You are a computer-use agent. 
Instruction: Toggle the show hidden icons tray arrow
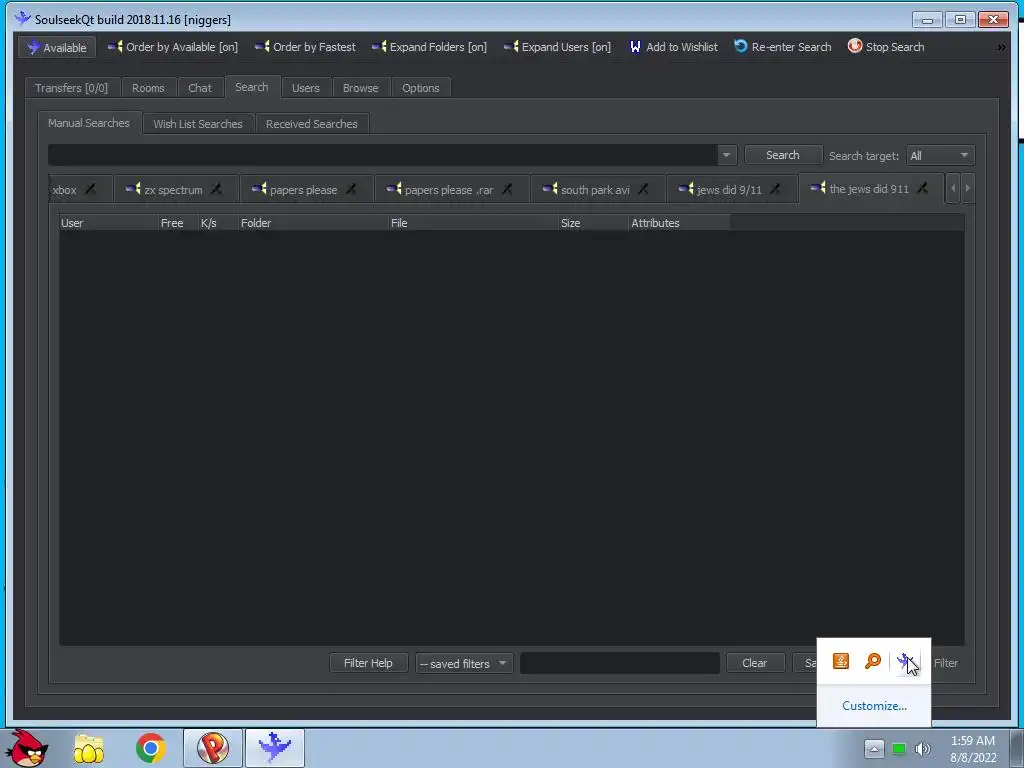tap(874, 749)
